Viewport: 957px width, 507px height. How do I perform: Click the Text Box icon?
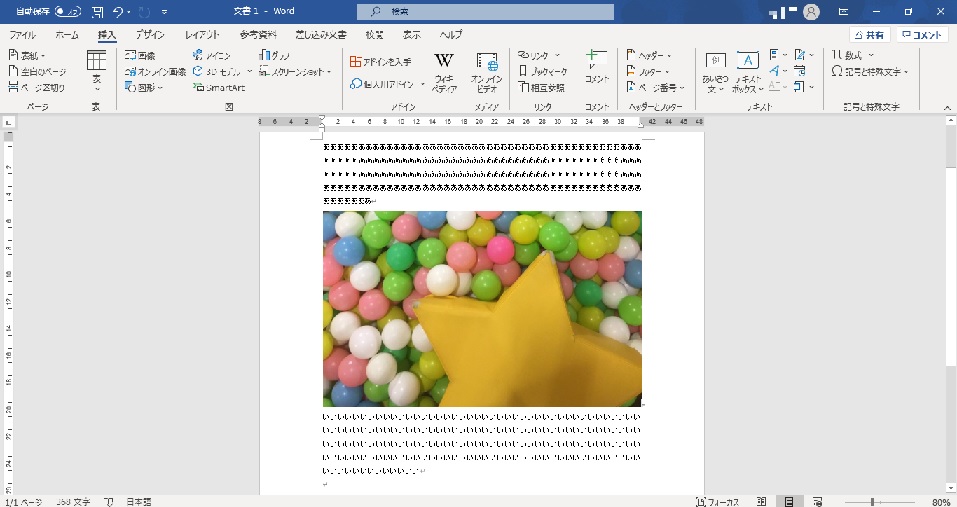[747, 72]
